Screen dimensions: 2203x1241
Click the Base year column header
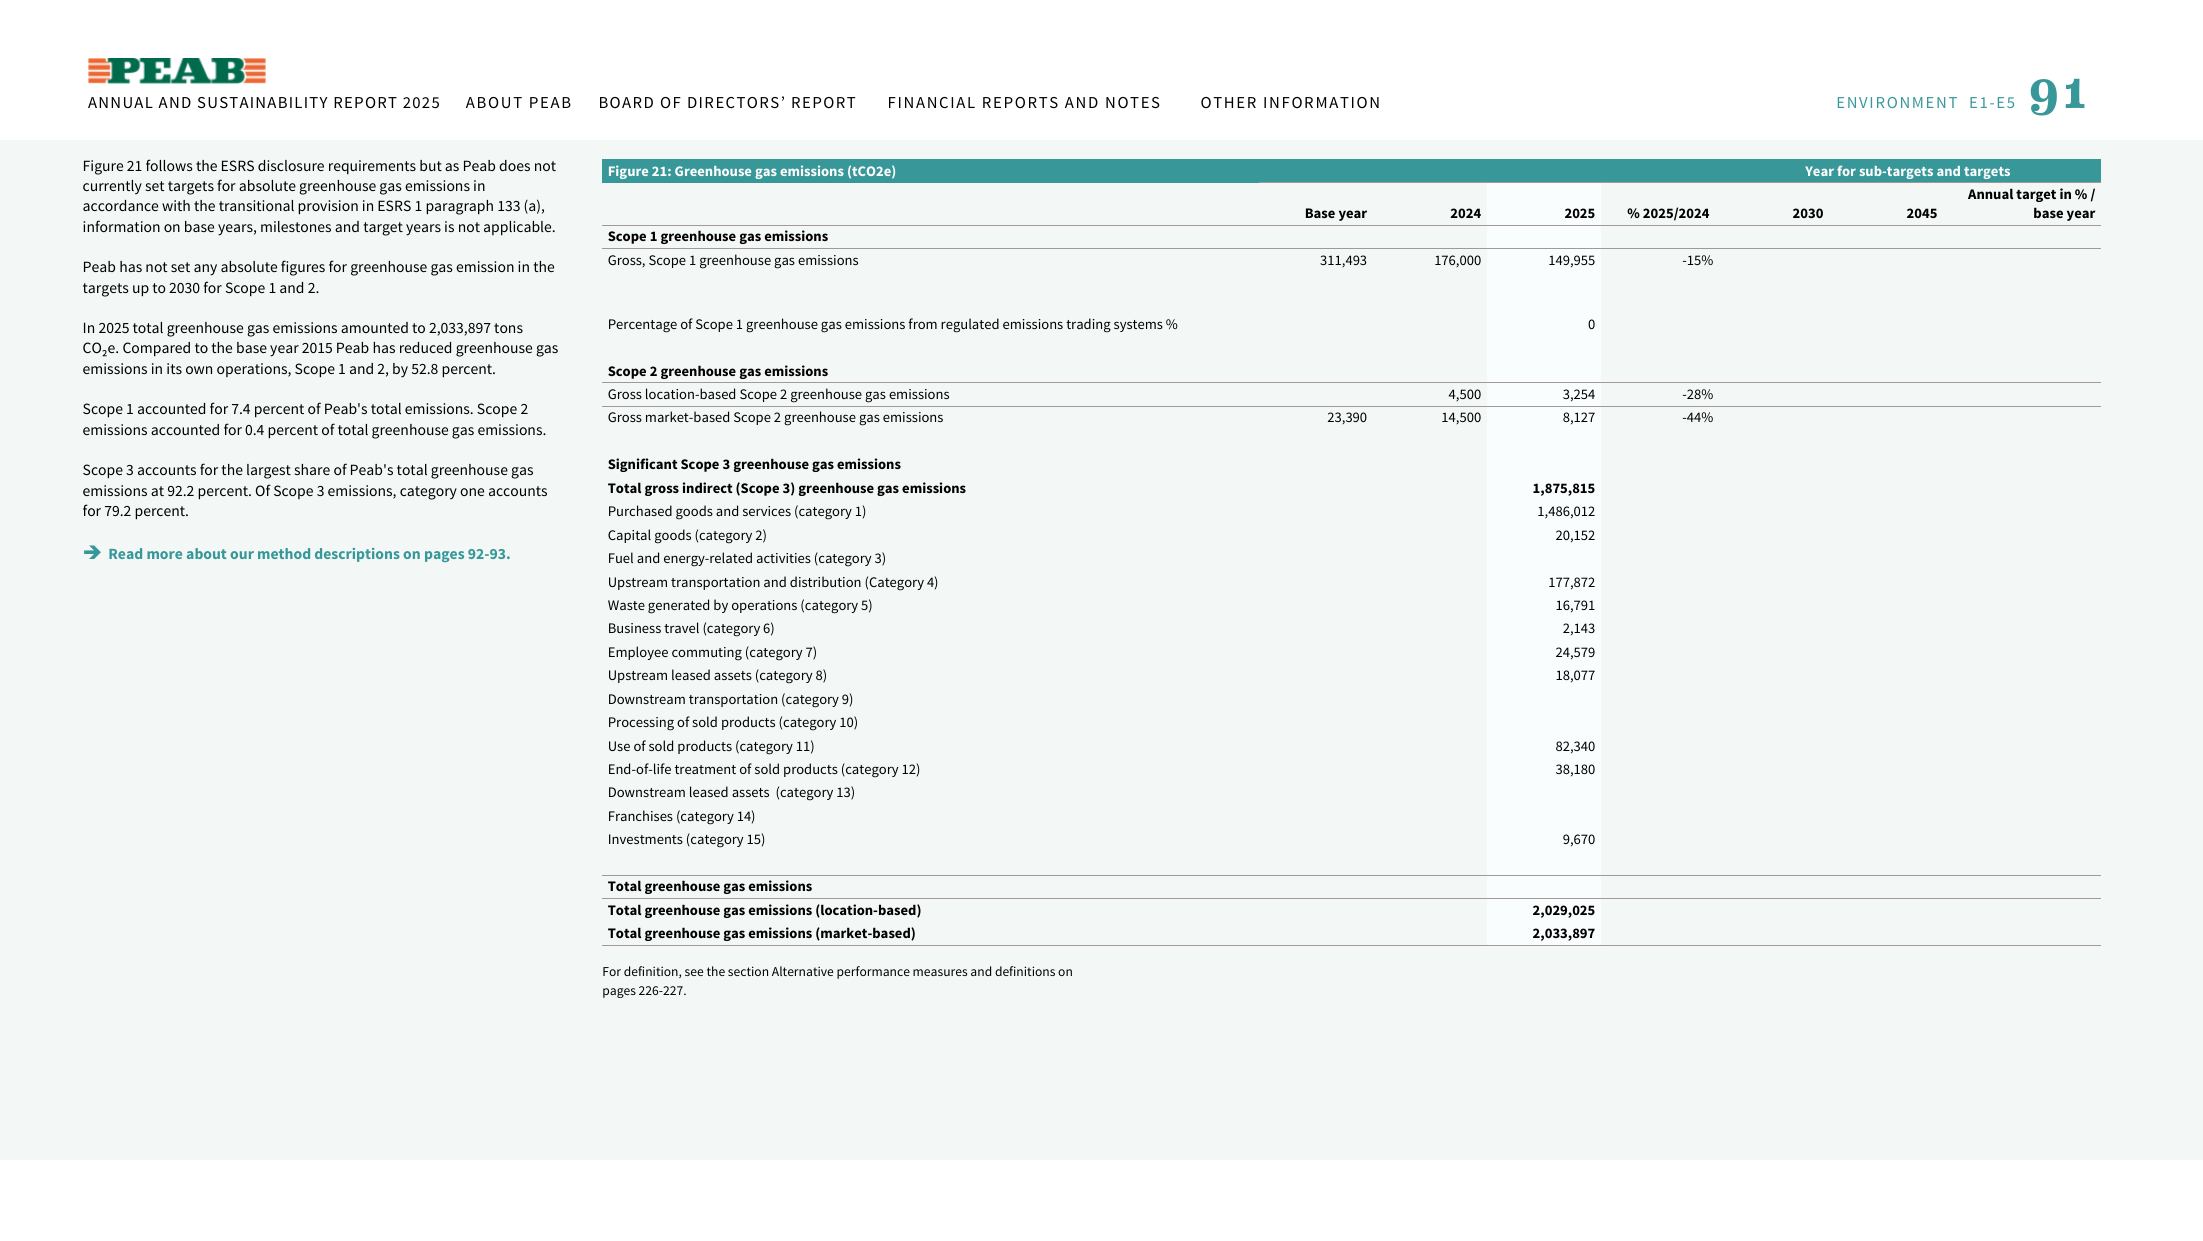(1335, 213)
